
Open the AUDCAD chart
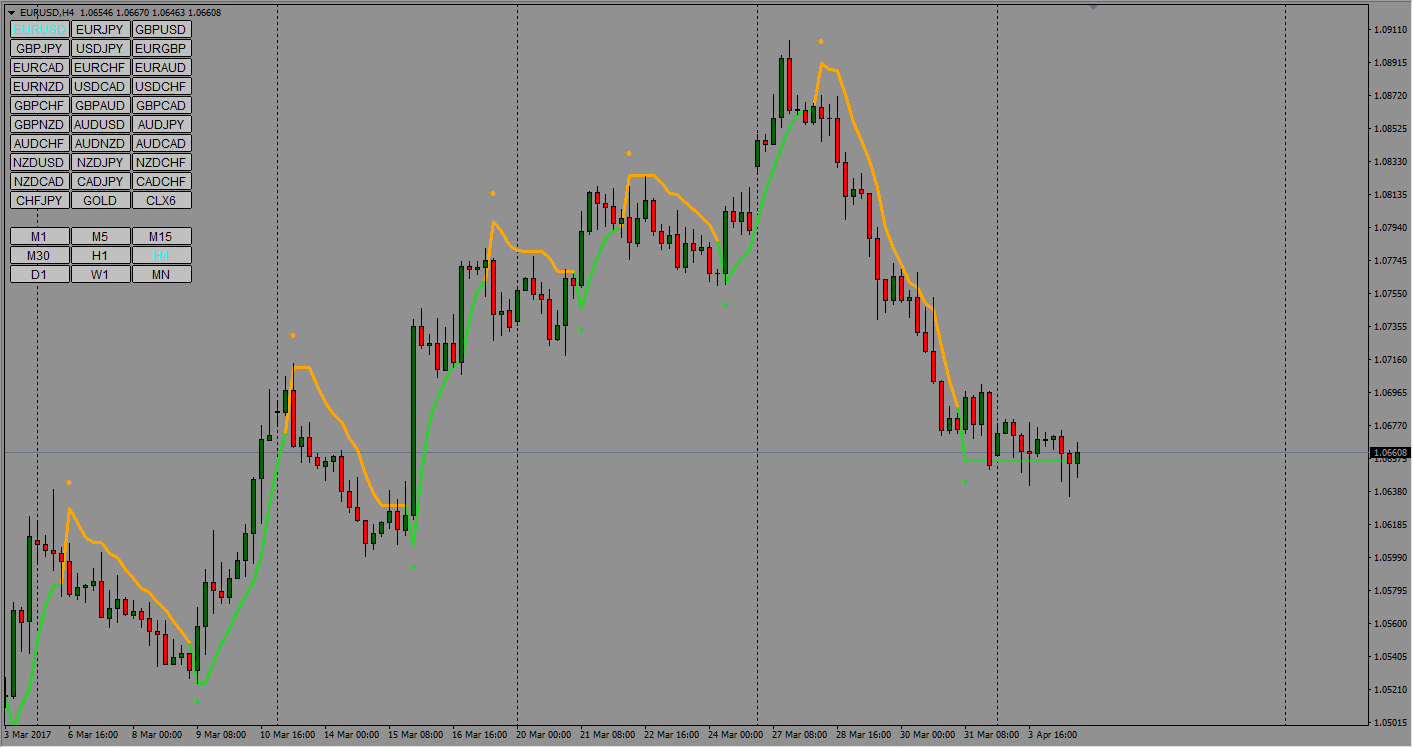(x=161, y=143)
